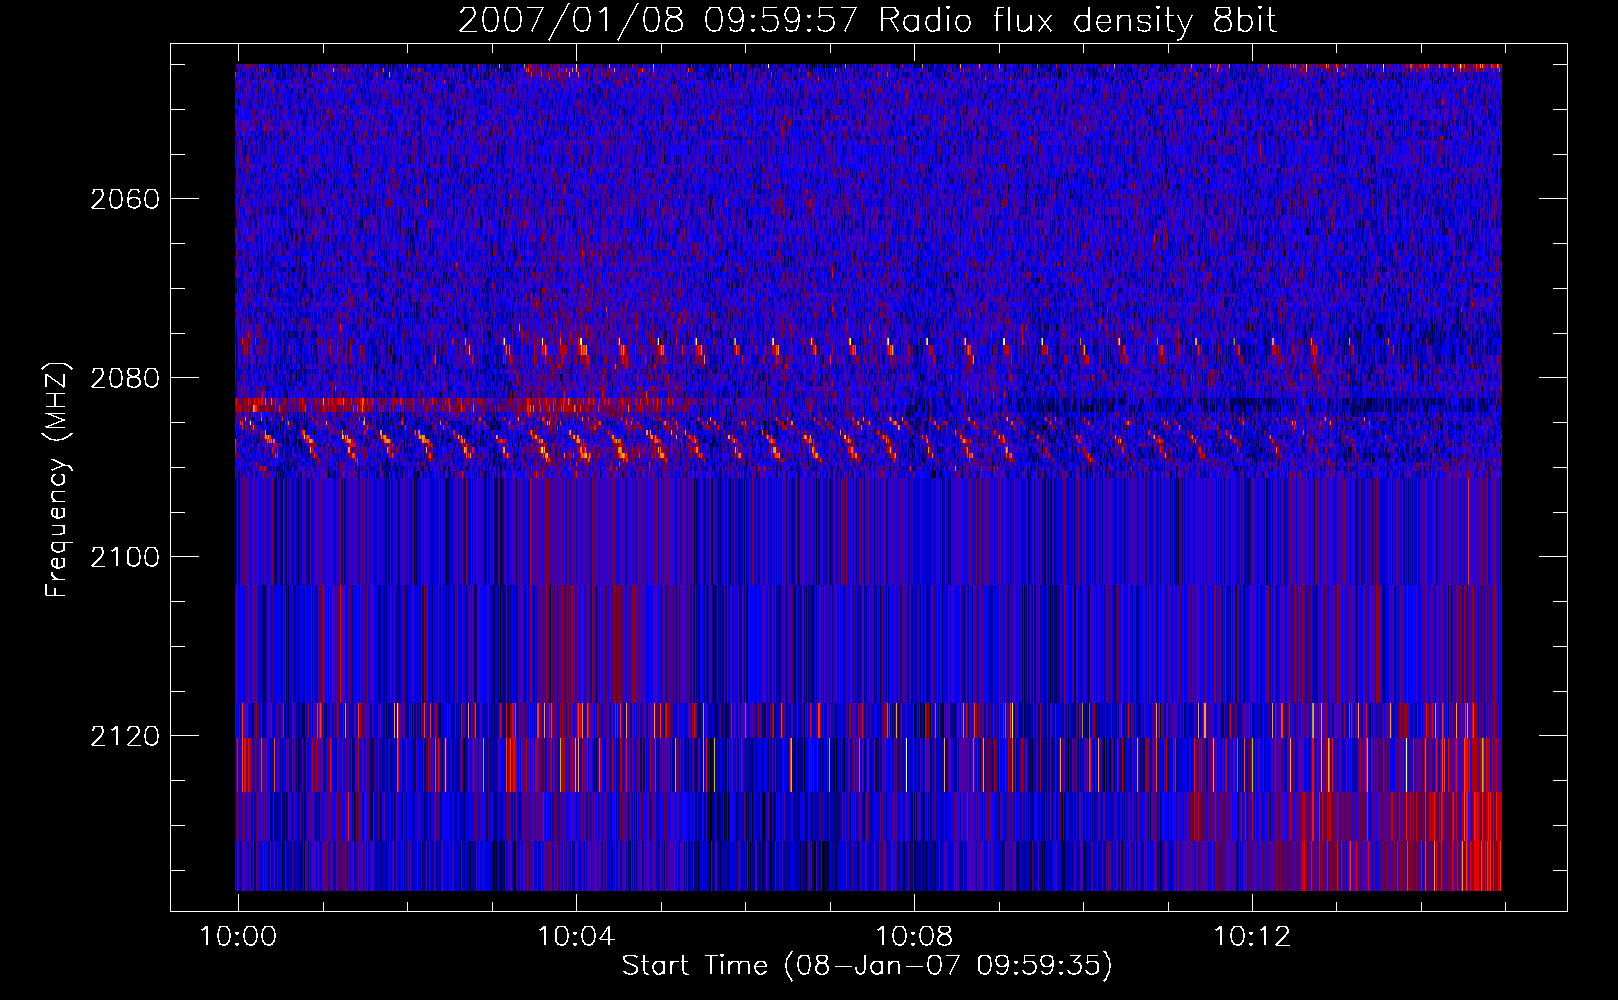Click the 10:00 time axis label
The height and width of the screenshot is (1000, 1618).
click(x=238, y=937)
